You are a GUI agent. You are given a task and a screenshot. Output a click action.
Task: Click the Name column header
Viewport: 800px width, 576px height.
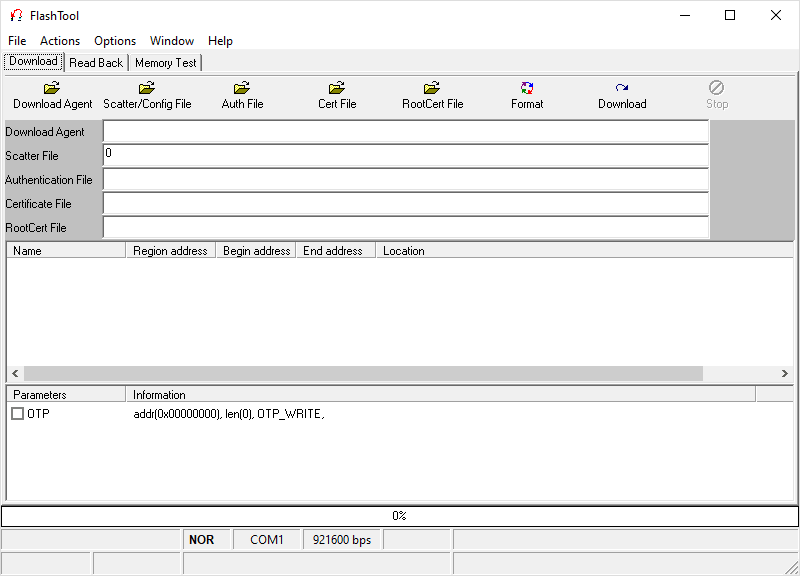coord(66,251)
